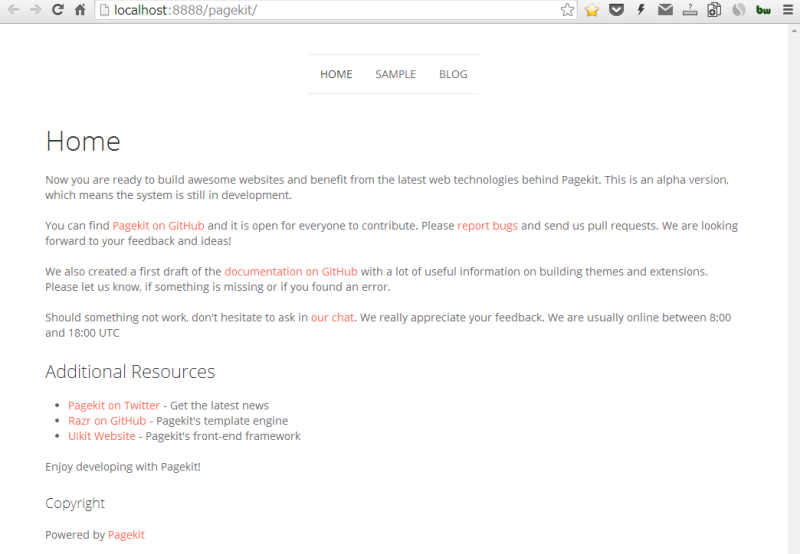
Task: Click the Additional Resources heading
Action: coord(130,372)
